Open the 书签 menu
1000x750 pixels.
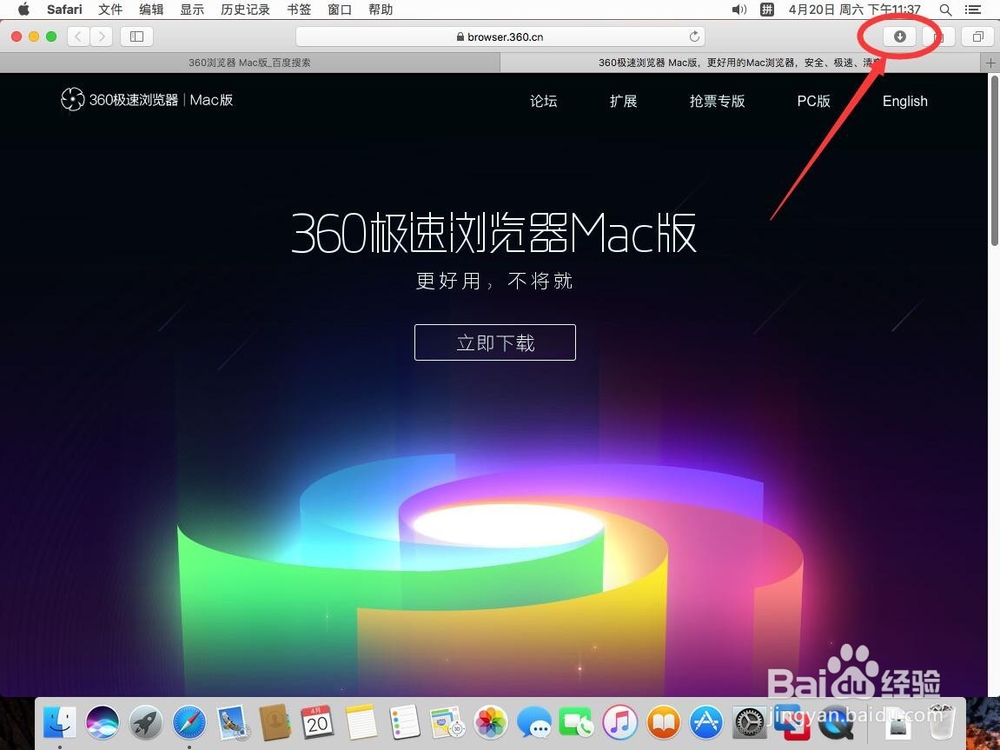click(x=299, y=10)
